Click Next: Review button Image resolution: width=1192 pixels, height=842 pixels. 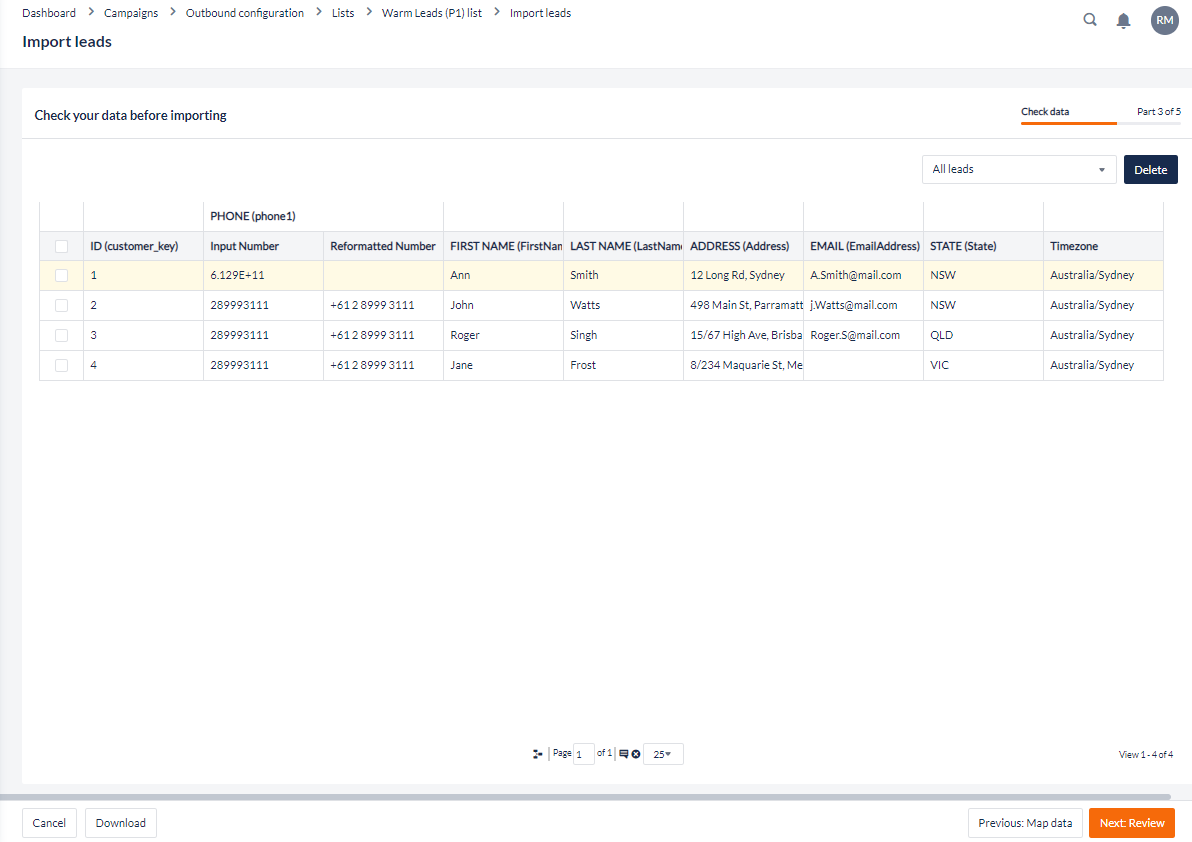[x=1131, y=823]
